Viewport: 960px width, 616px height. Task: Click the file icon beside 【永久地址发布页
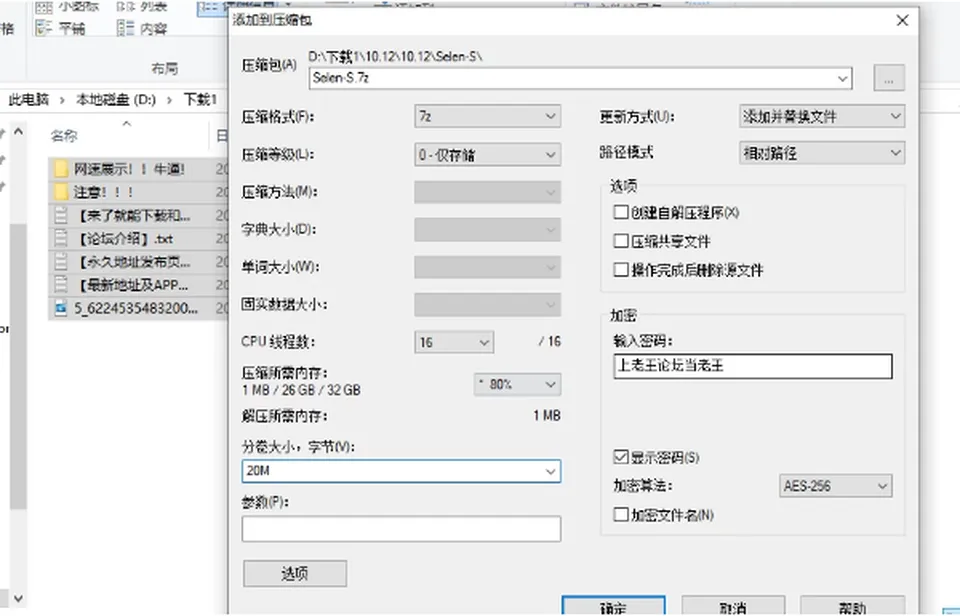pyautogui.click(x=61, y=262)
